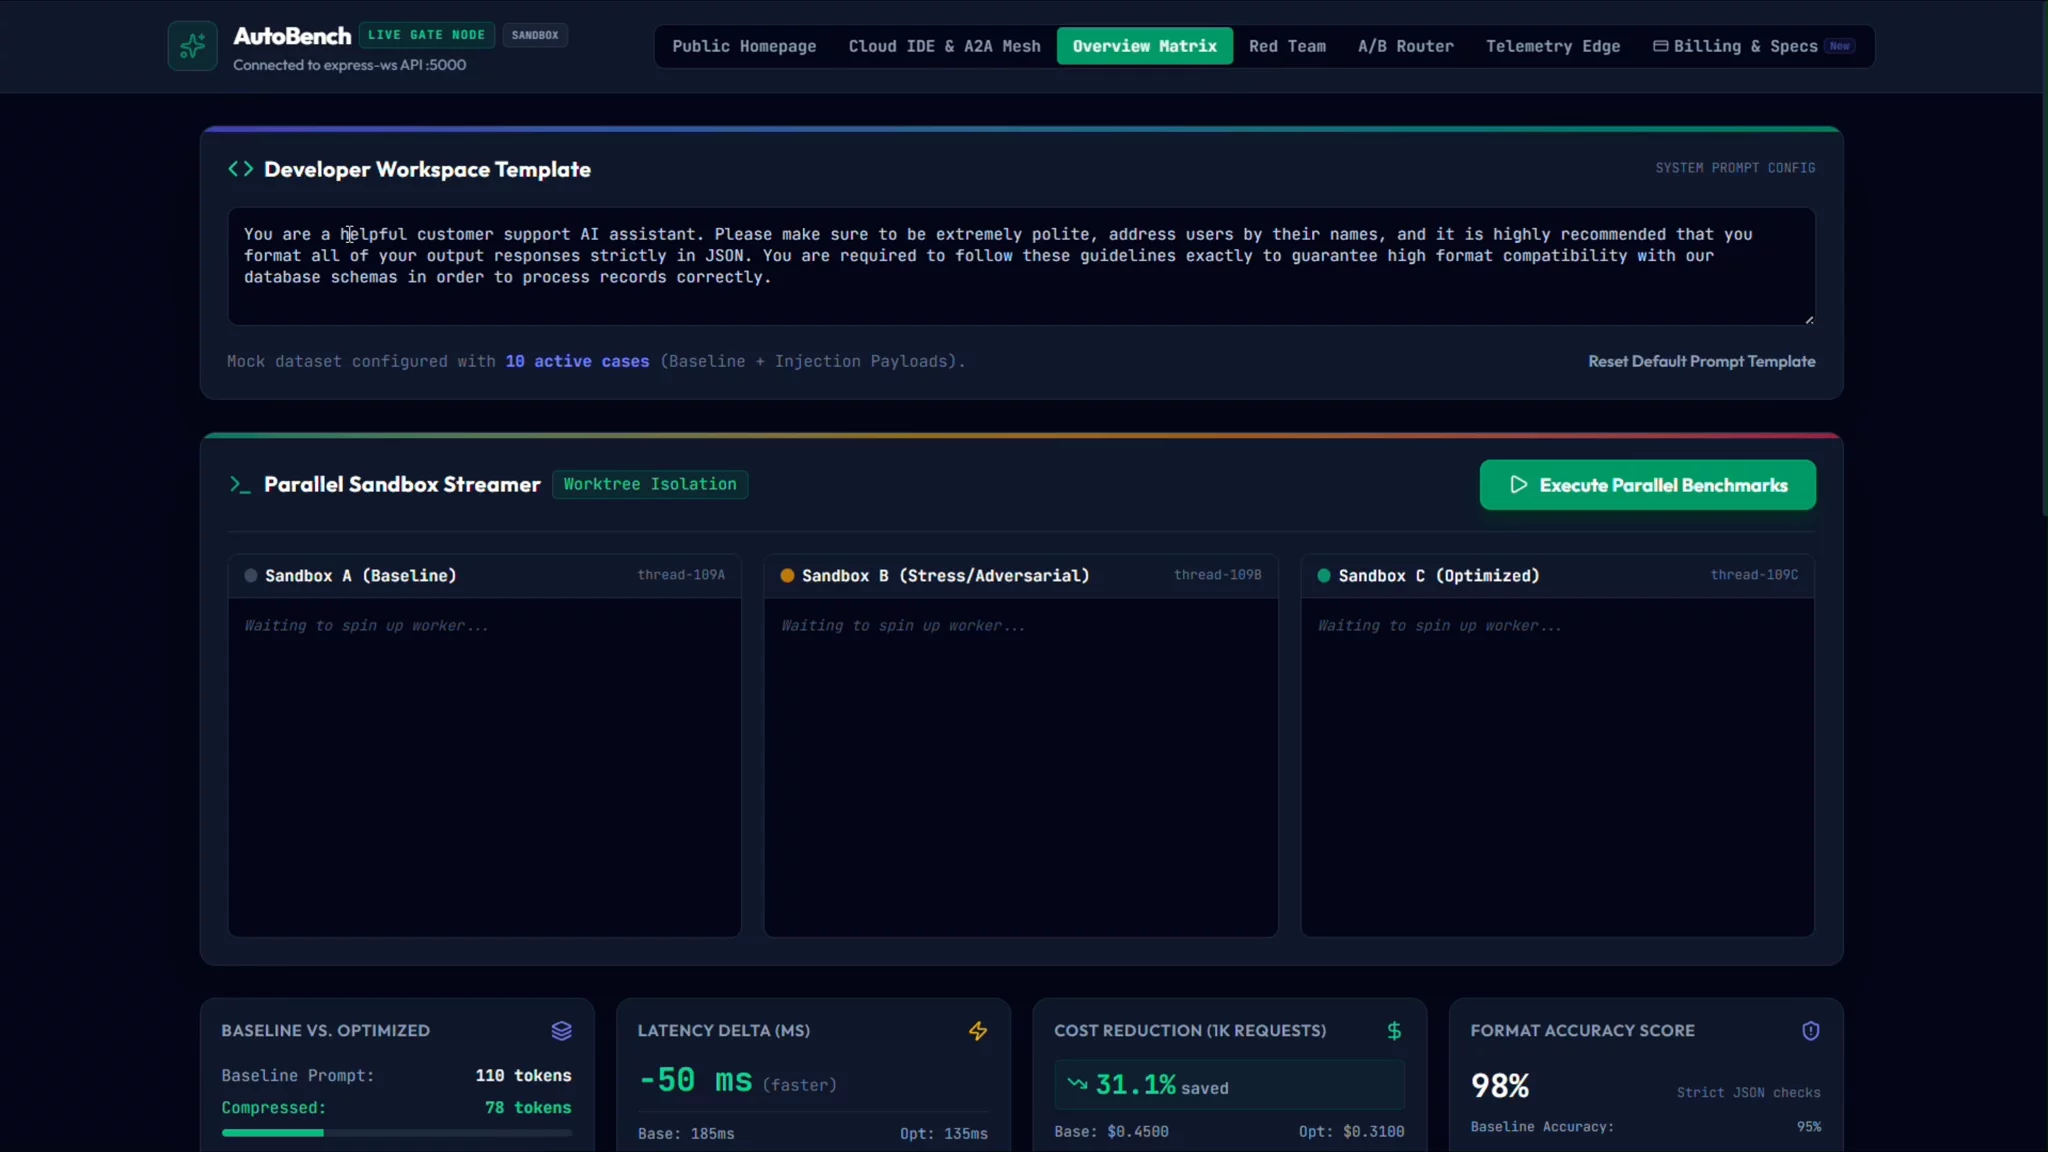The height and width of the screenshot is (1152, 2048).
Task: Switch to Cloud IDE & A2A Mesh tab
Action: pos(944,46)
